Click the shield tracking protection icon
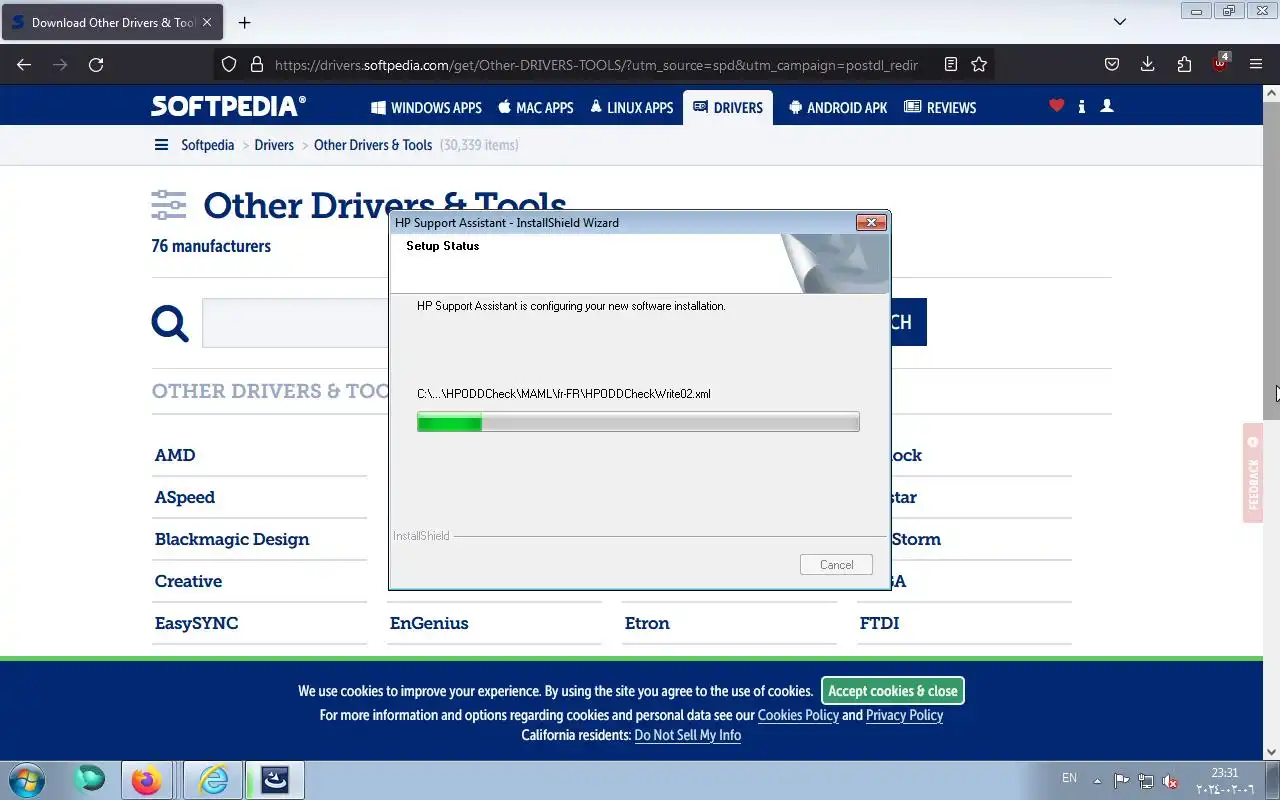 point(229,64)
